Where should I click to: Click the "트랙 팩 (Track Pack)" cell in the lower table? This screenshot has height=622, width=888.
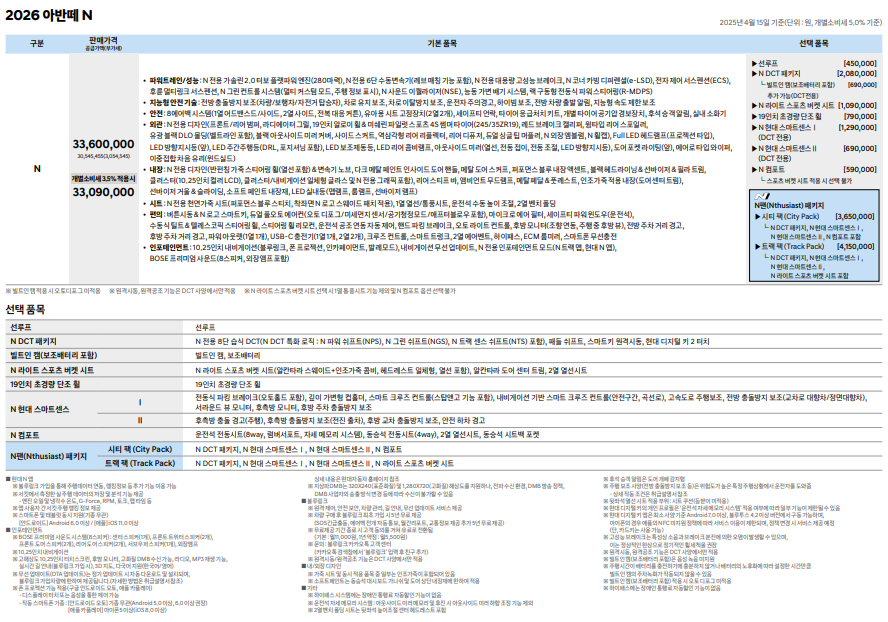140,463
